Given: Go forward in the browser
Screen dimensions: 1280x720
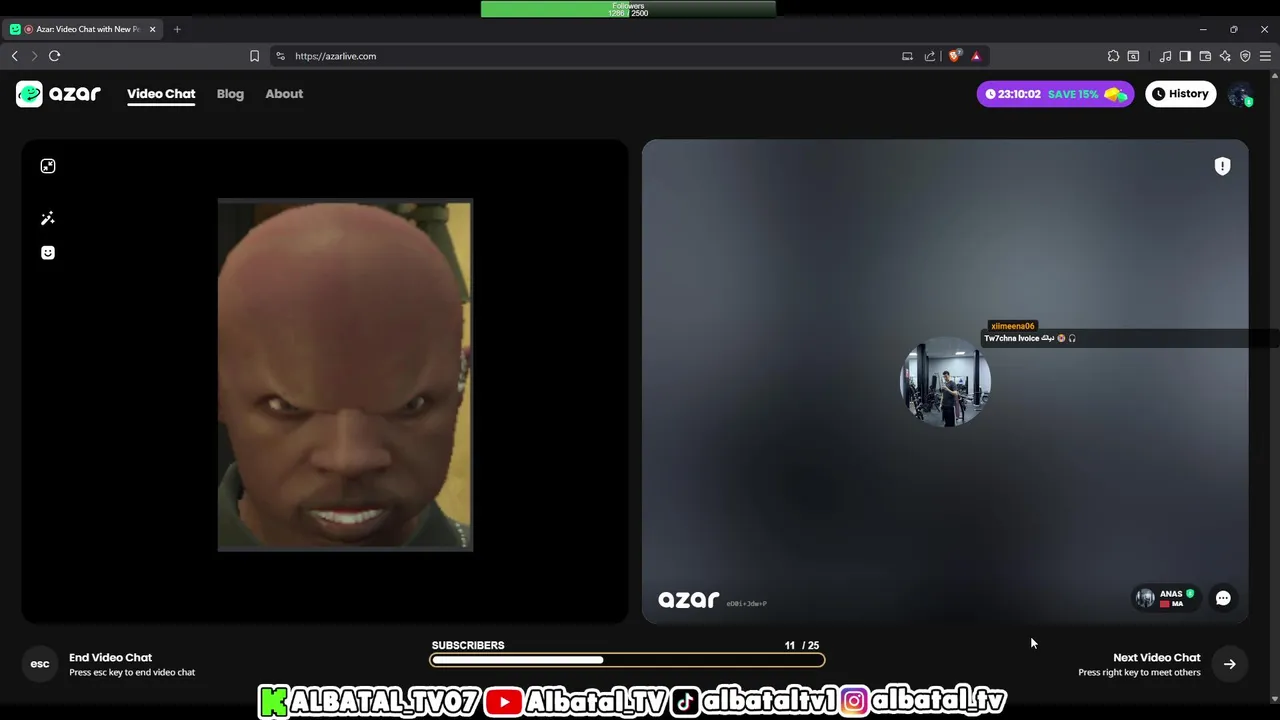Looking at the screenshot, I should tap(34, 56).
